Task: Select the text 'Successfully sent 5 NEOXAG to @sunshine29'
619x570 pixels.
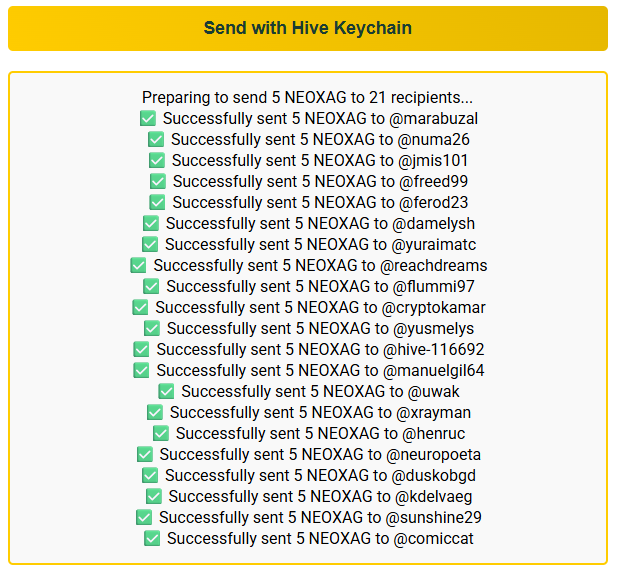Action: (x=320, y=517)
